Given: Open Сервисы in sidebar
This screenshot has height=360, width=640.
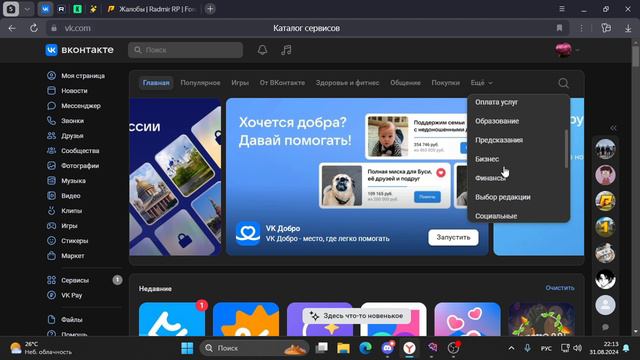Looking at the screenshot, I should click(68, 280).
